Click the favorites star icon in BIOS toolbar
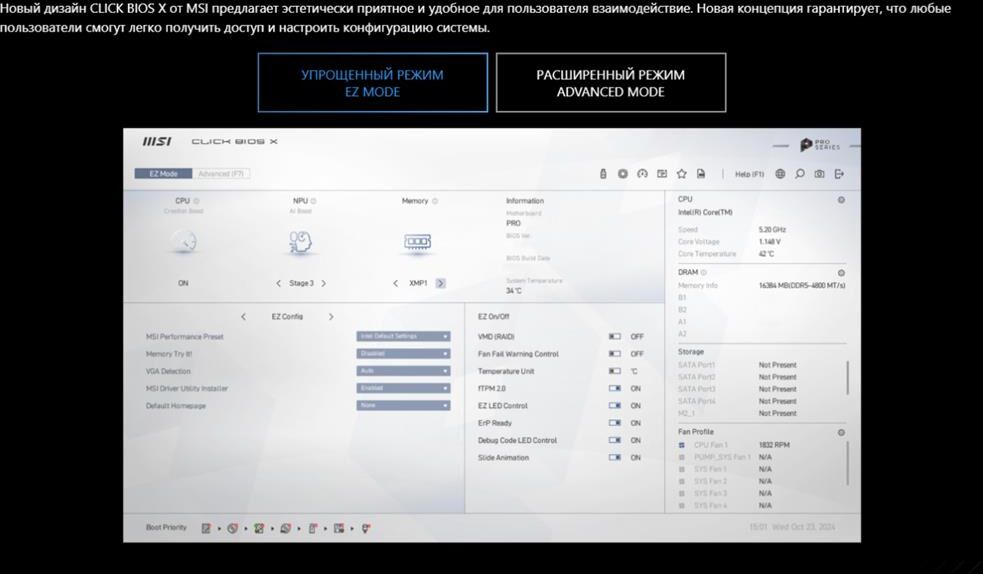The image size is (983, 574). pos(682,174)
